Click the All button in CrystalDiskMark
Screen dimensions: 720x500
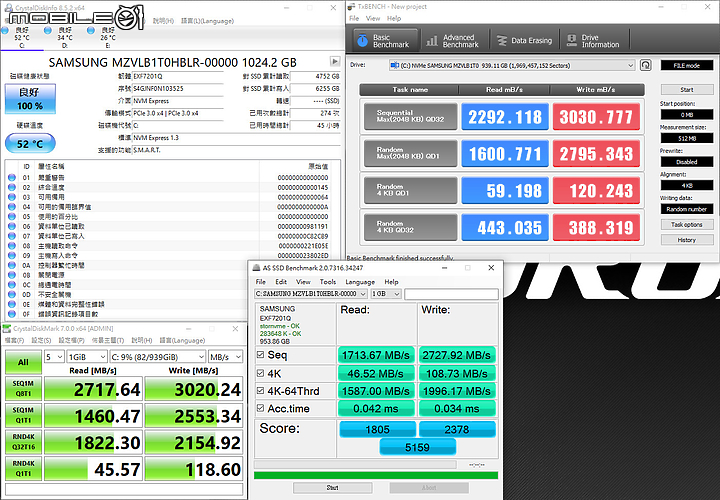point(23,362)
